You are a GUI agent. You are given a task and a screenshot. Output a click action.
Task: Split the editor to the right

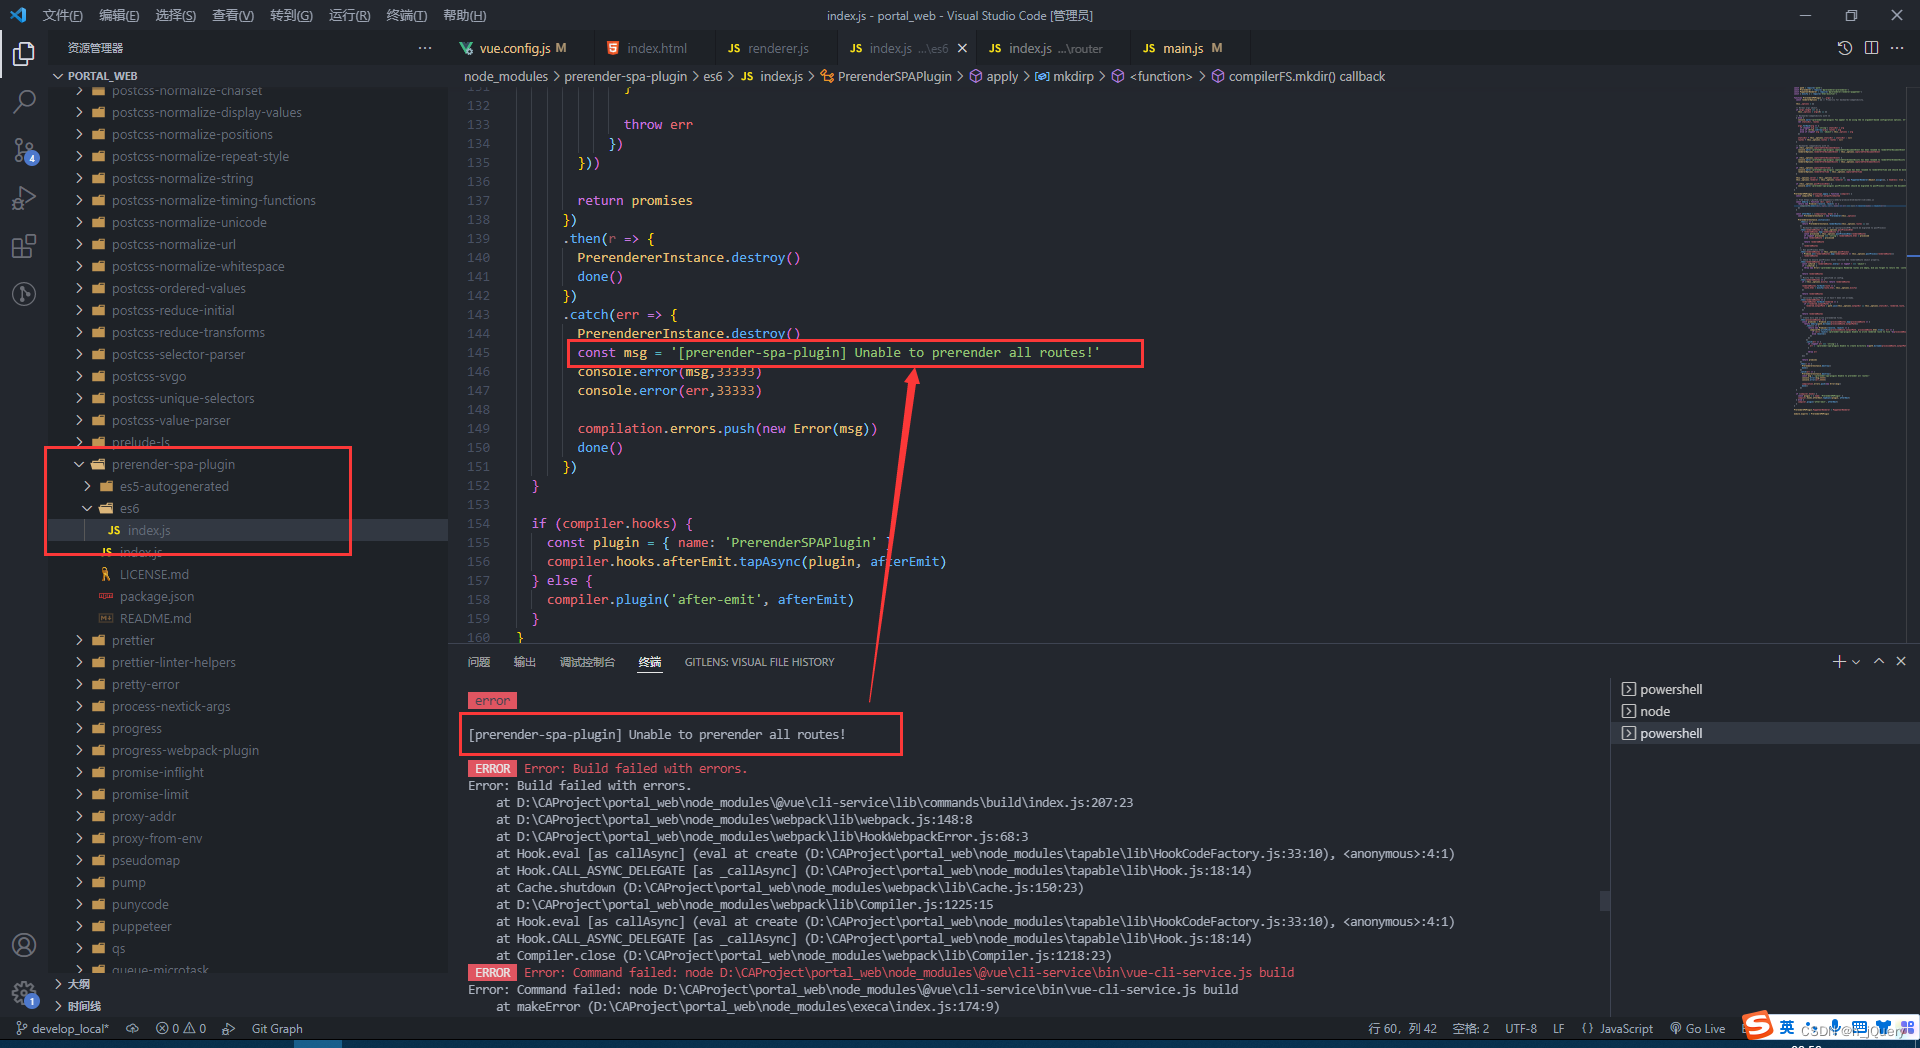point(1871,48)
